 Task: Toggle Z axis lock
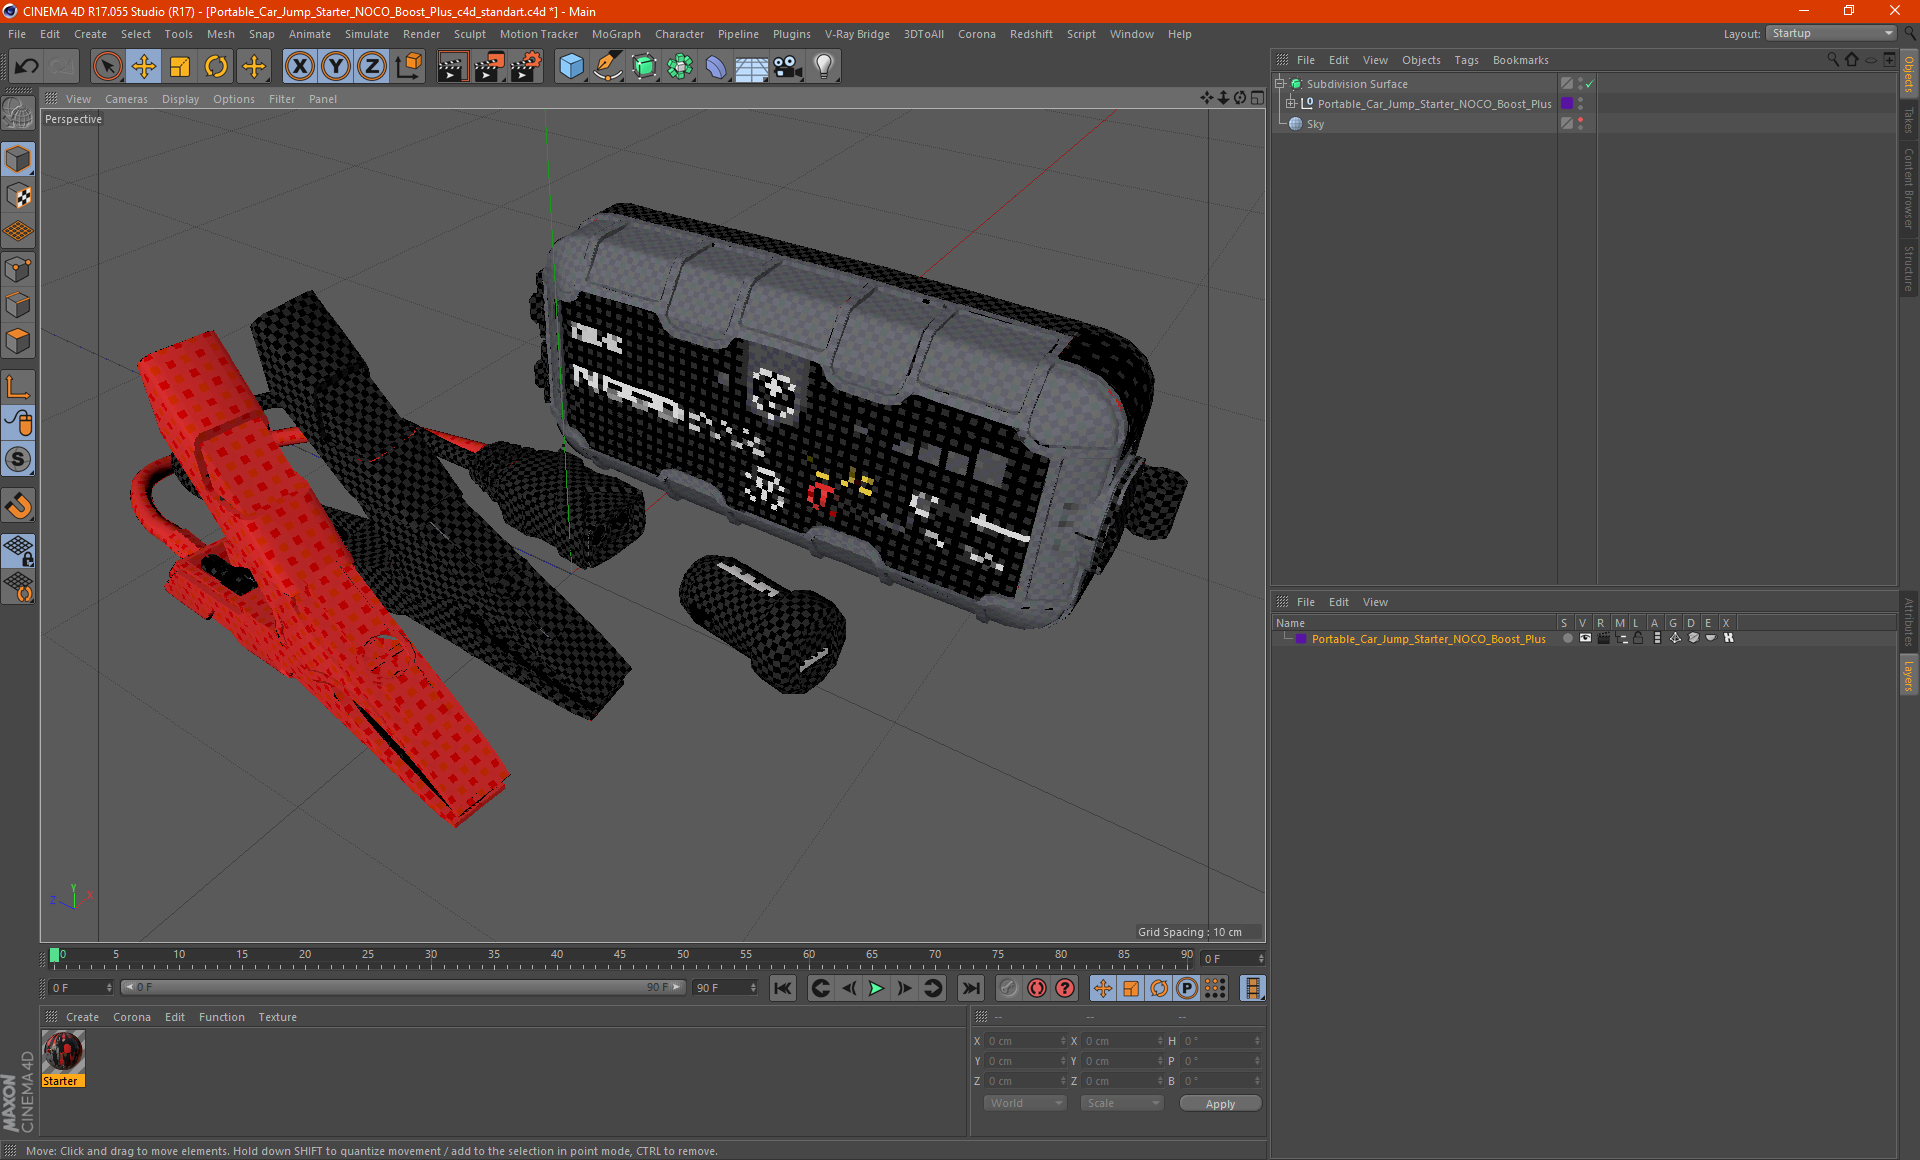pos(372,67)
